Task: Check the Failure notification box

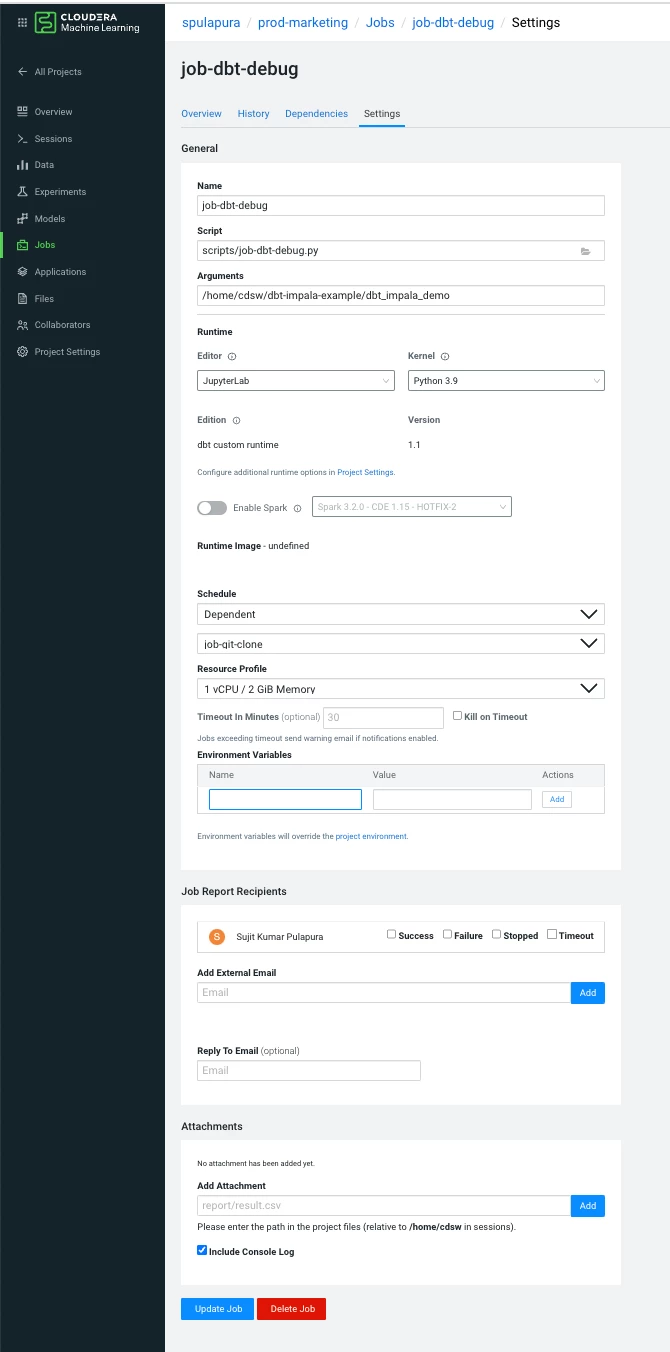Action: (448, 935)
